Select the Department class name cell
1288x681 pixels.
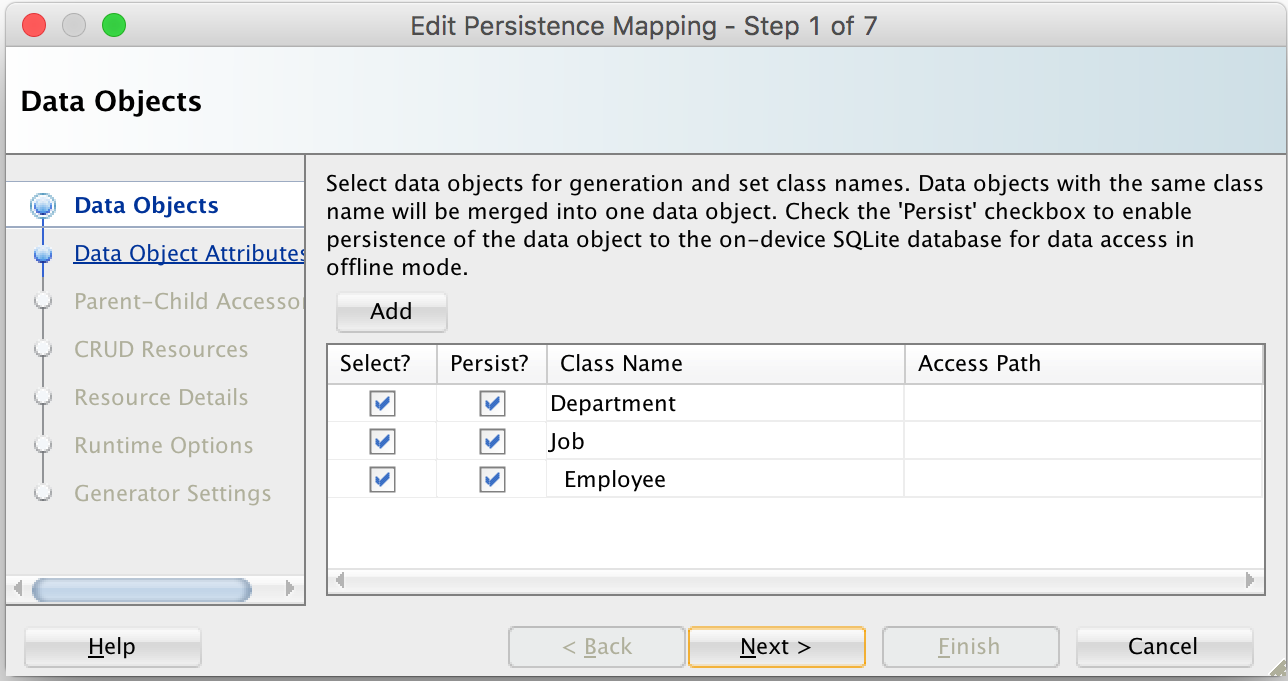tap(613, 404)
